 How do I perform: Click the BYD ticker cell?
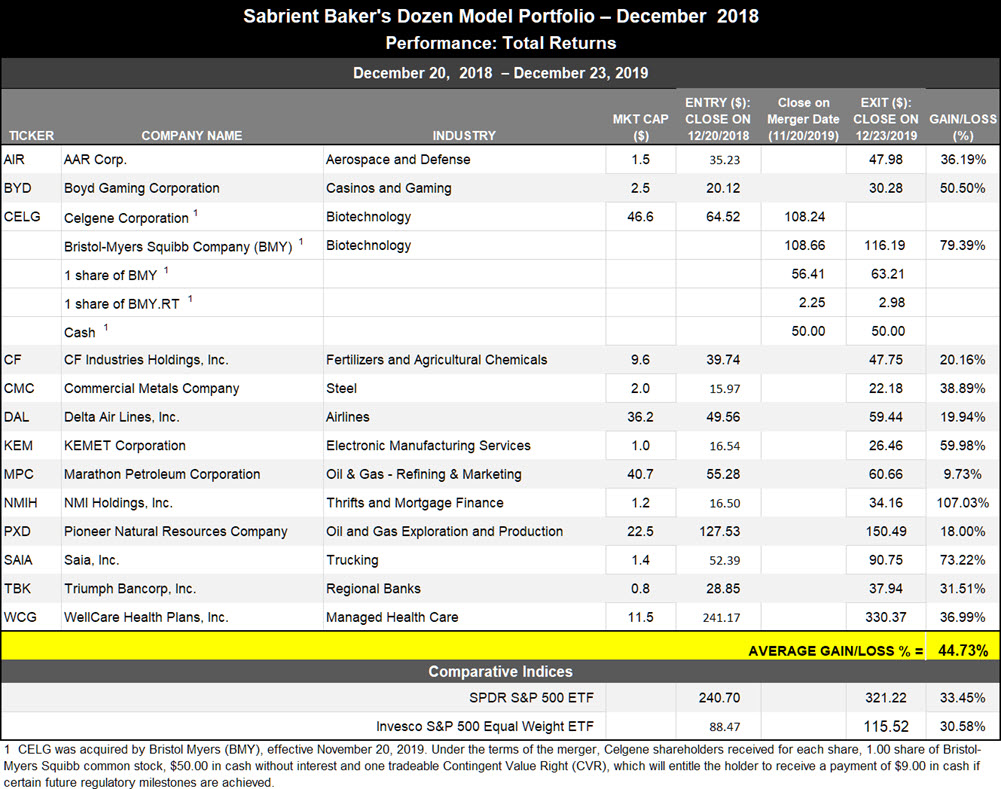tap(17, 188)
